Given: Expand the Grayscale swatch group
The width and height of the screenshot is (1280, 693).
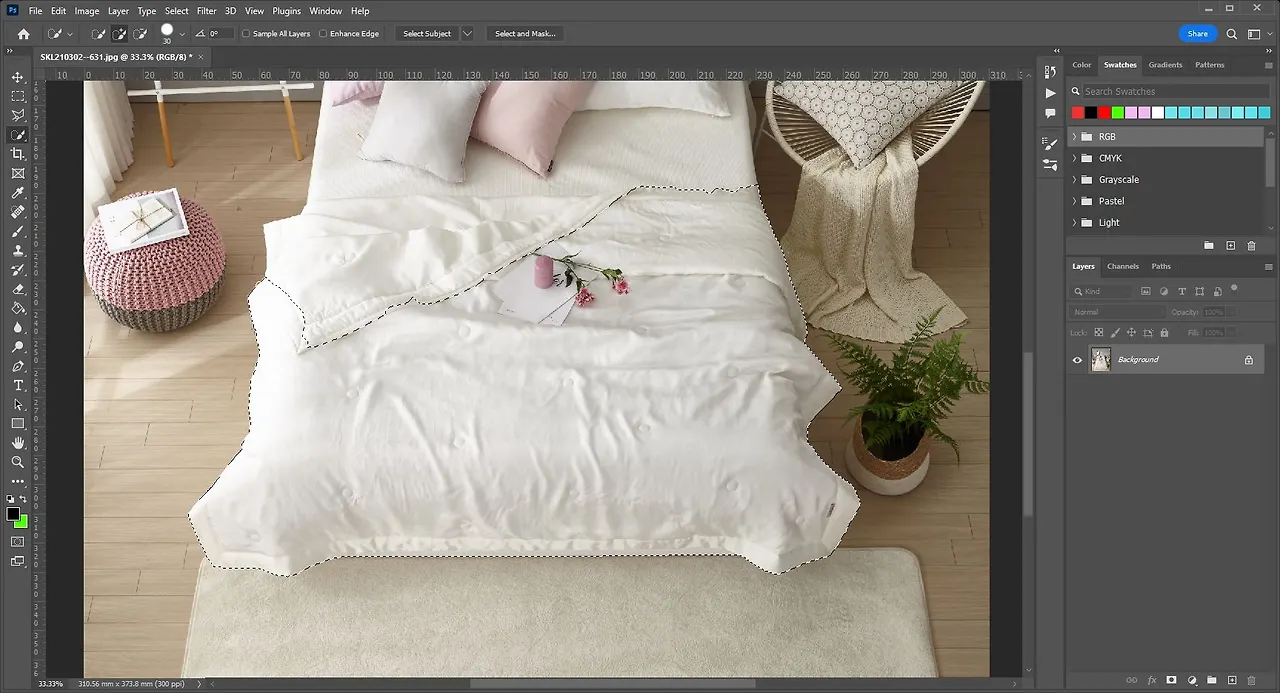Looking at the screenshot, I should click(1075, 180).
